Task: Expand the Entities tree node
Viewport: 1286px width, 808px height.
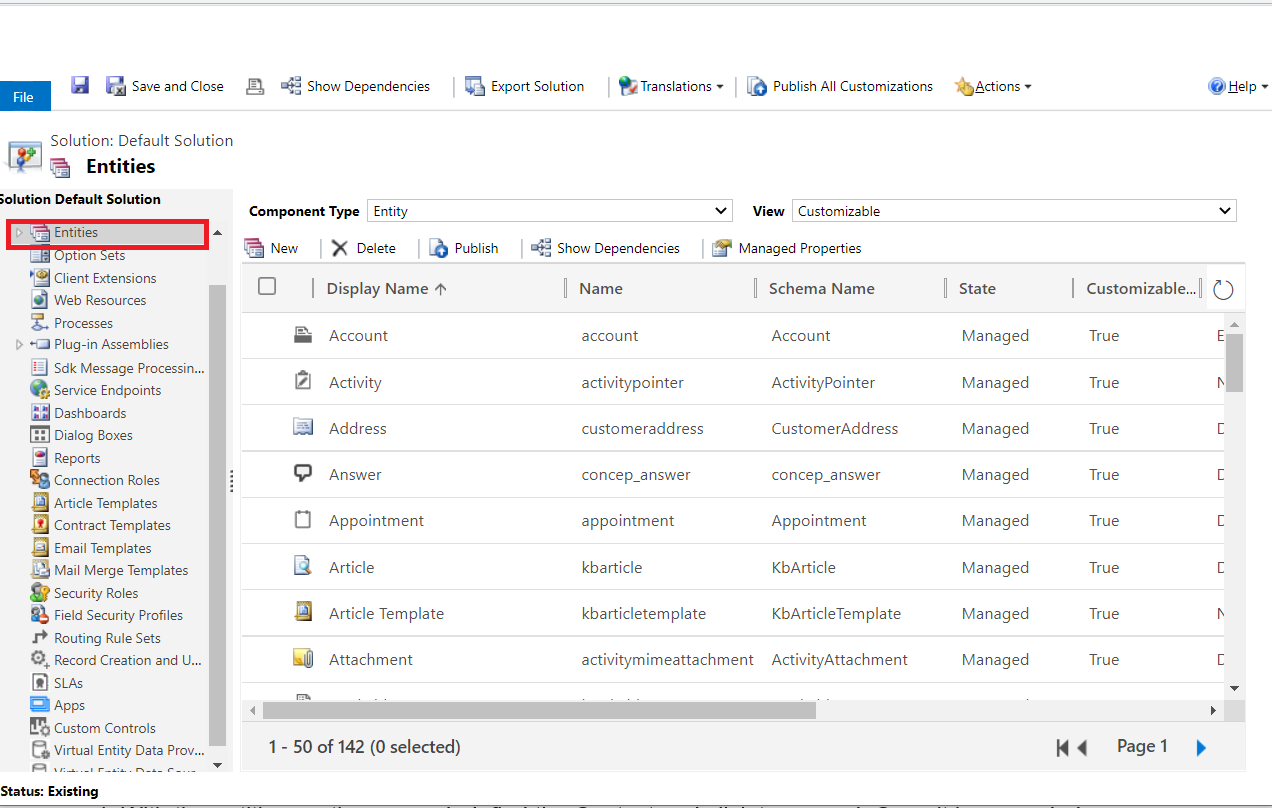Action: coord(18,233)
